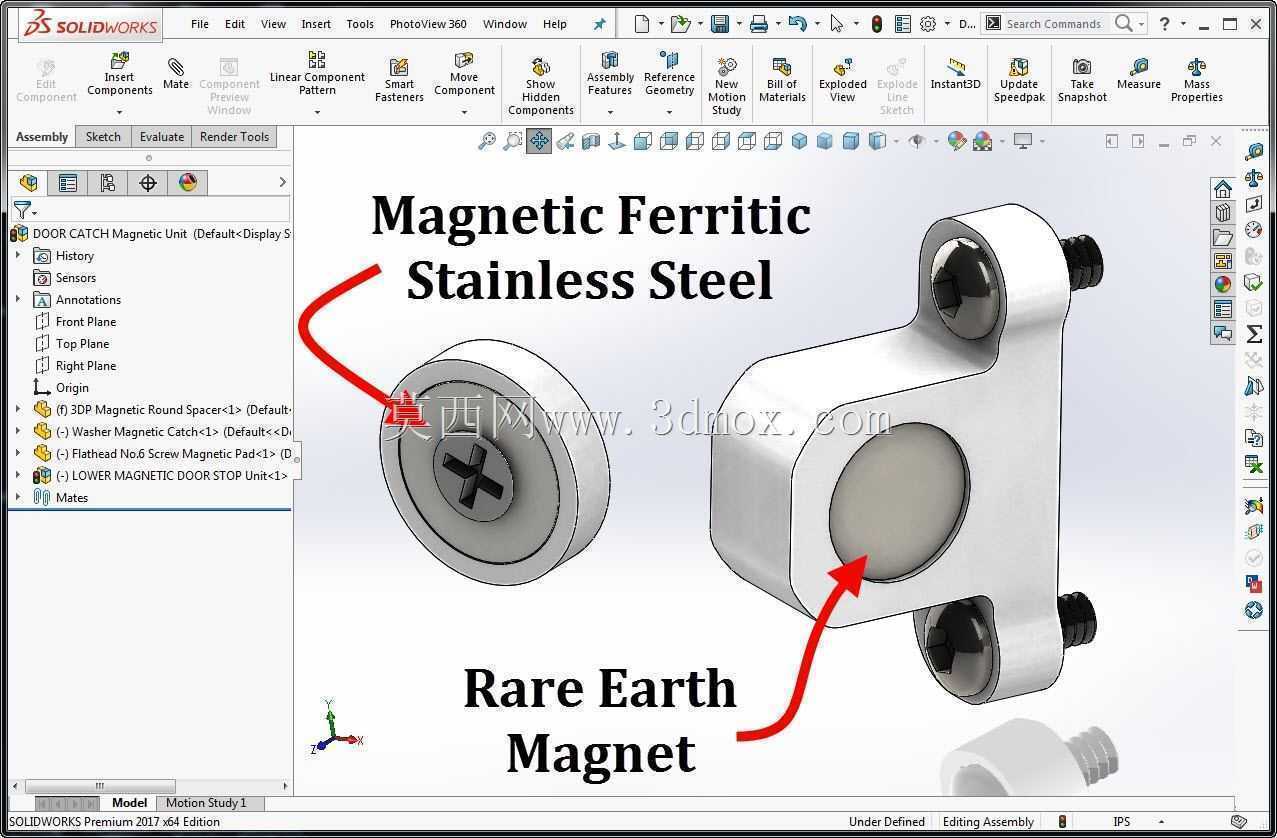
Task: Open Insert Components dropdown arrow
Action: pyautogui.click(x=119, y=112)
